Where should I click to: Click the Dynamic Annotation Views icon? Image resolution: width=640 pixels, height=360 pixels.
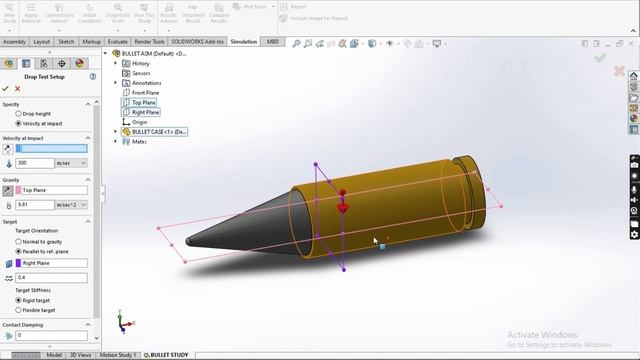342,43
